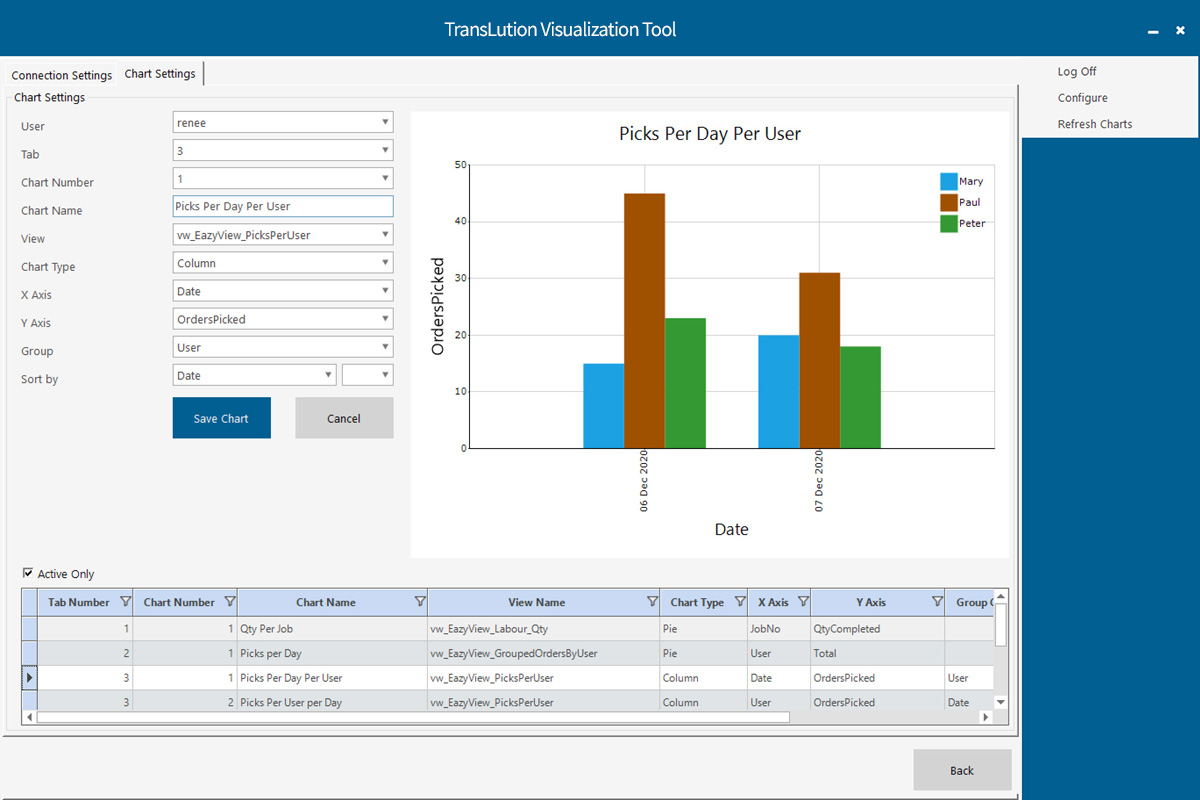Click in the Chart Name input field
The height and width of the screenshot is (800, 1200).
coord(283,206)
